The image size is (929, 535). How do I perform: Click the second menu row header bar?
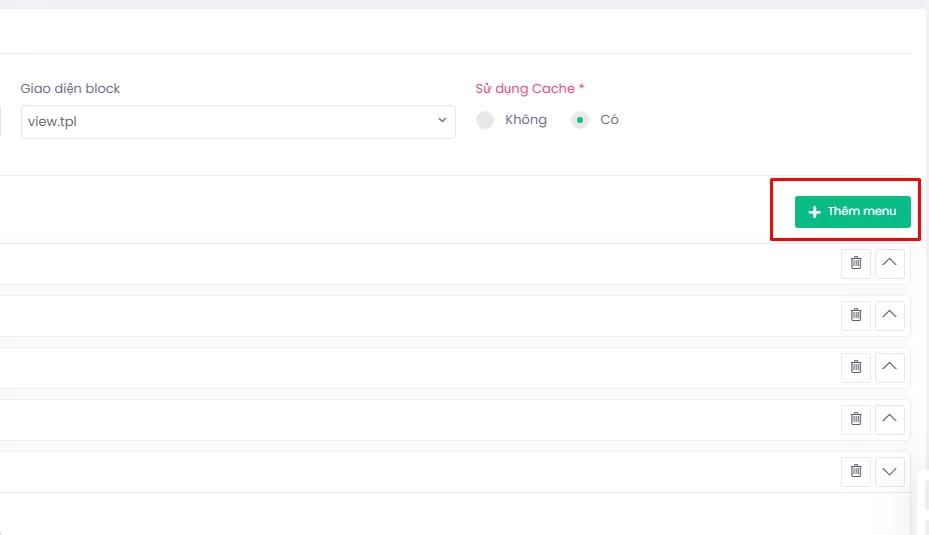[400, 315]
